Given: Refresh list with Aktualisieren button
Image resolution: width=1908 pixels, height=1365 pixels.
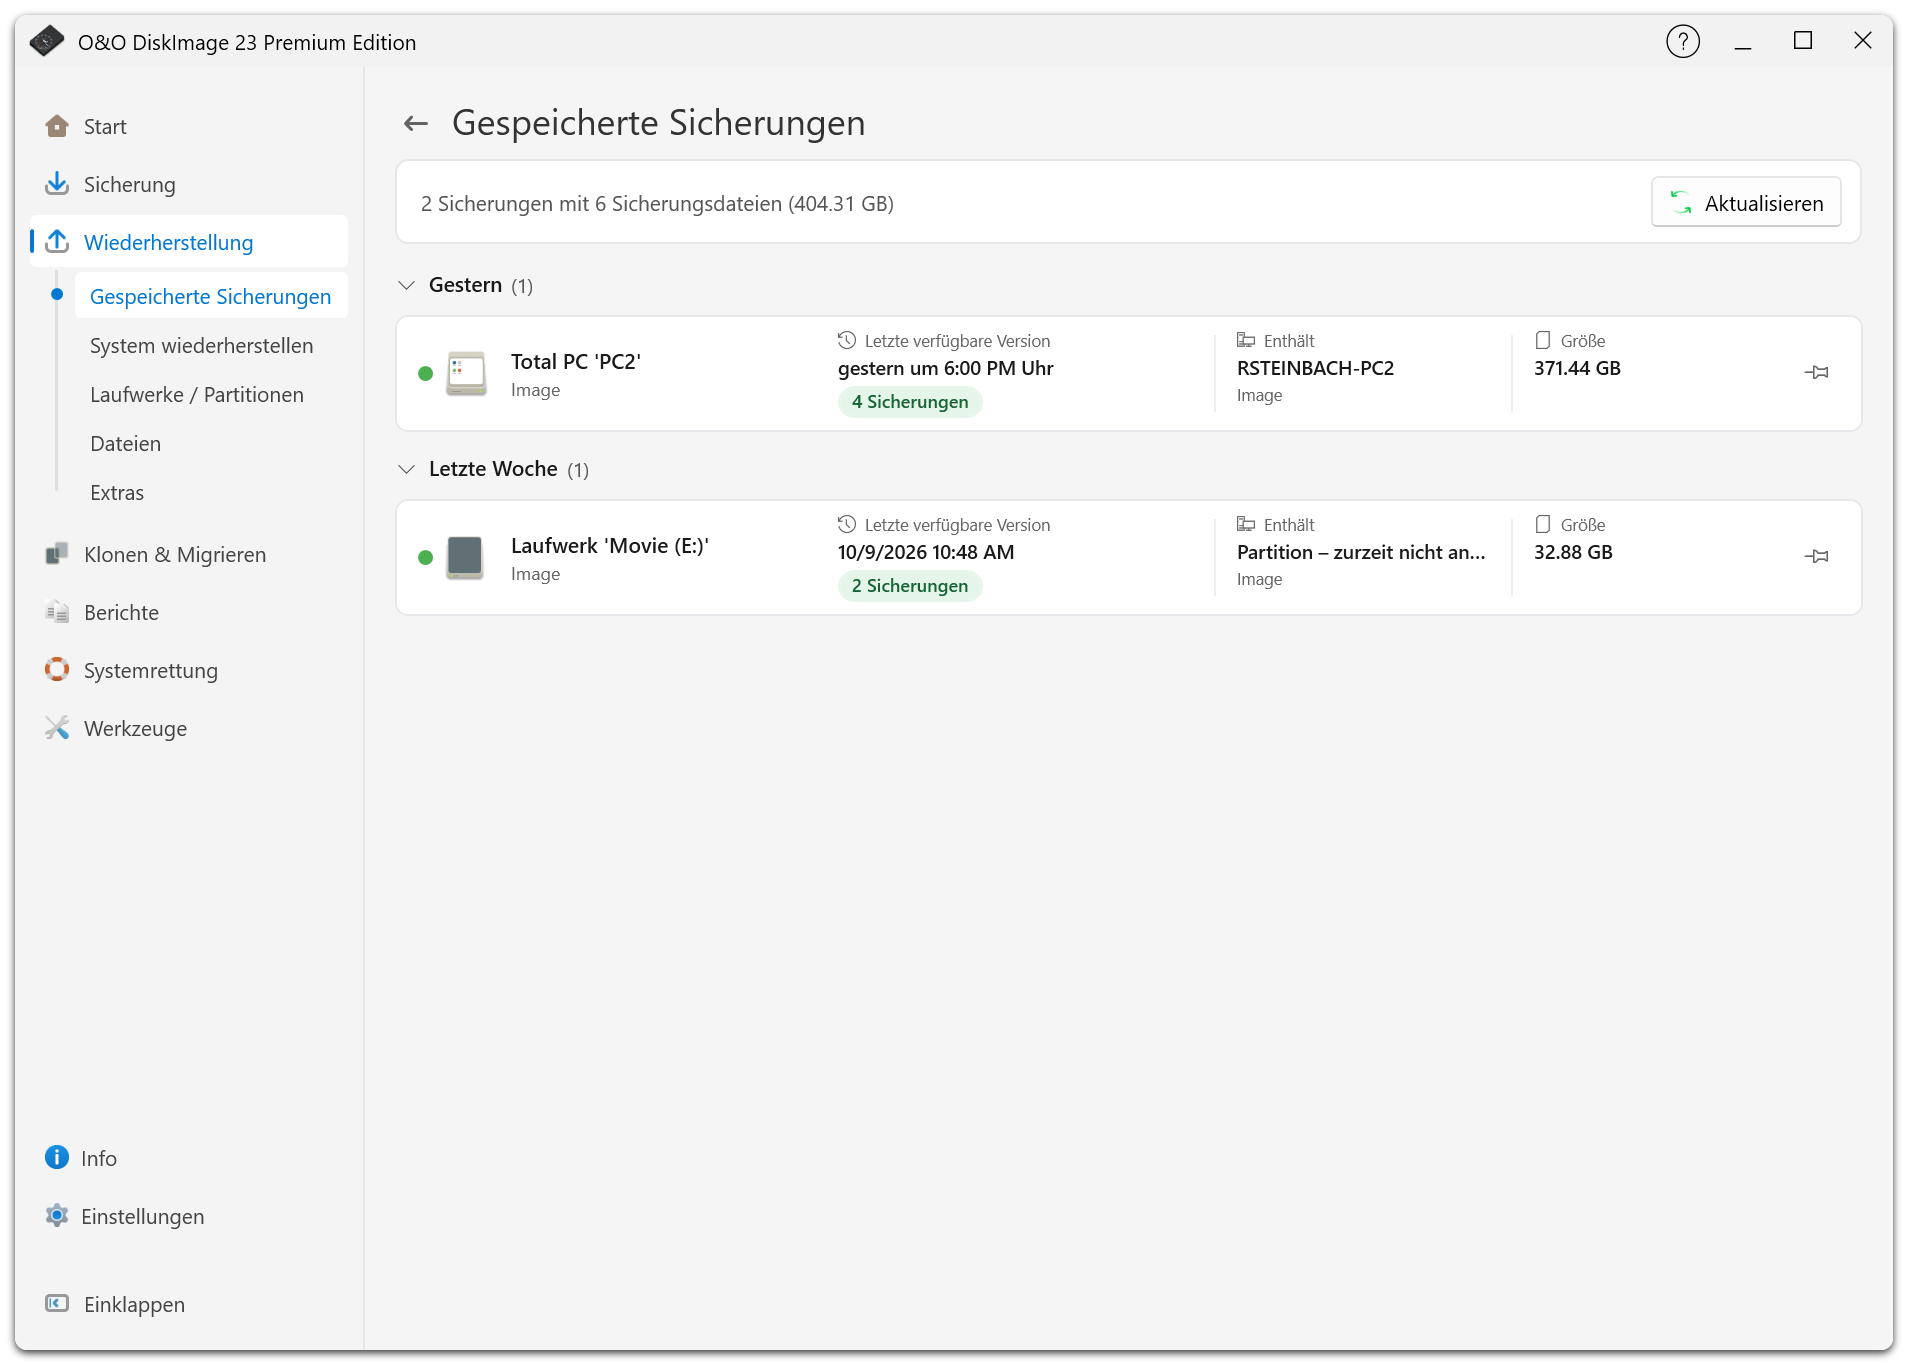Looking at the screenshot, I should (1746, 203).
